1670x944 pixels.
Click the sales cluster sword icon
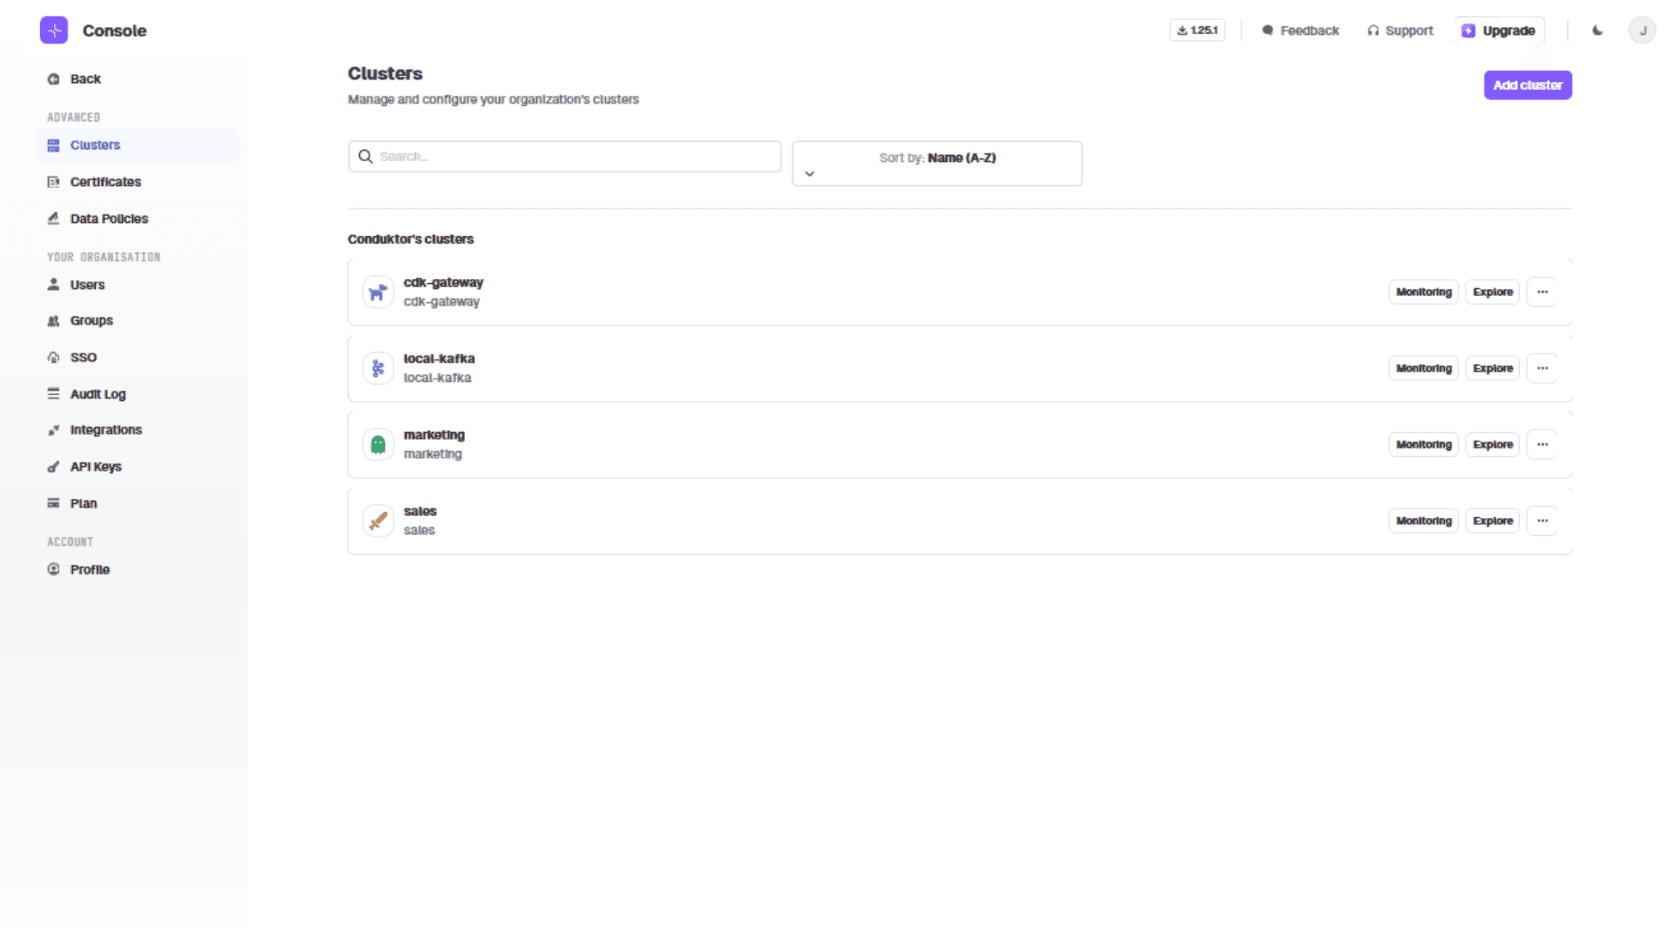tap(378, 520)
